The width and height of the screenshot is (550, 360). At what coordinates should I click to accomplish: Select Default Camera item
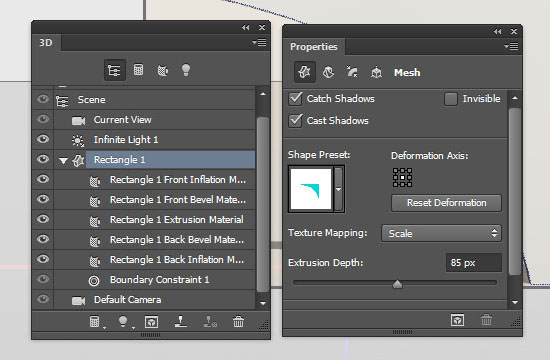tap(155, 300)
